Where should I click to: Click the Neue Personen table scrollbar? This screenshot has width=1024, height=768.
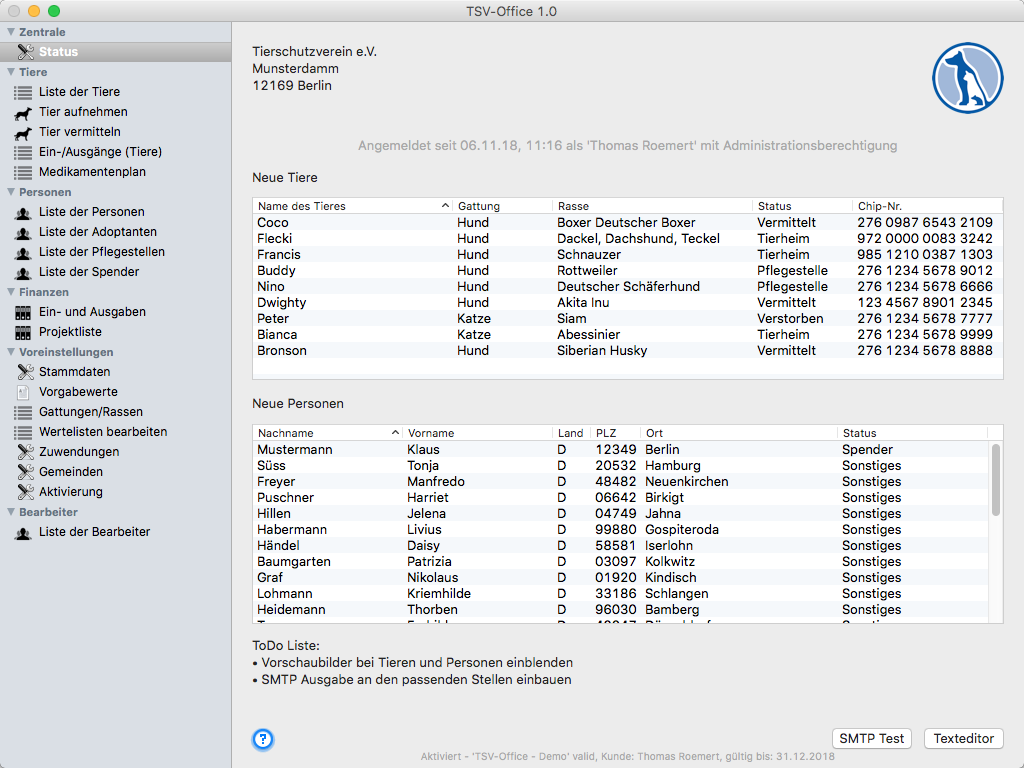tap(995, 480)
